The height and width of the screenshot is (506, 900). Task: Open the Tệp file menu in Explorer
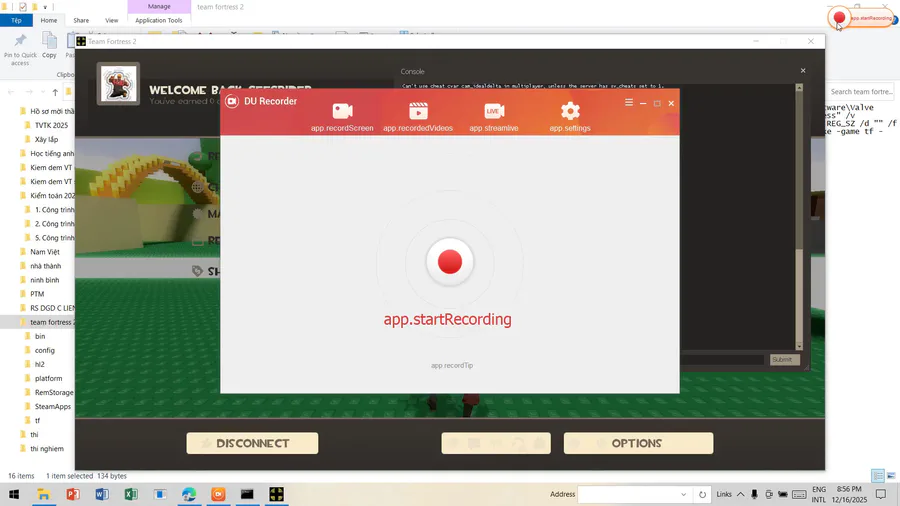point(16,20)
